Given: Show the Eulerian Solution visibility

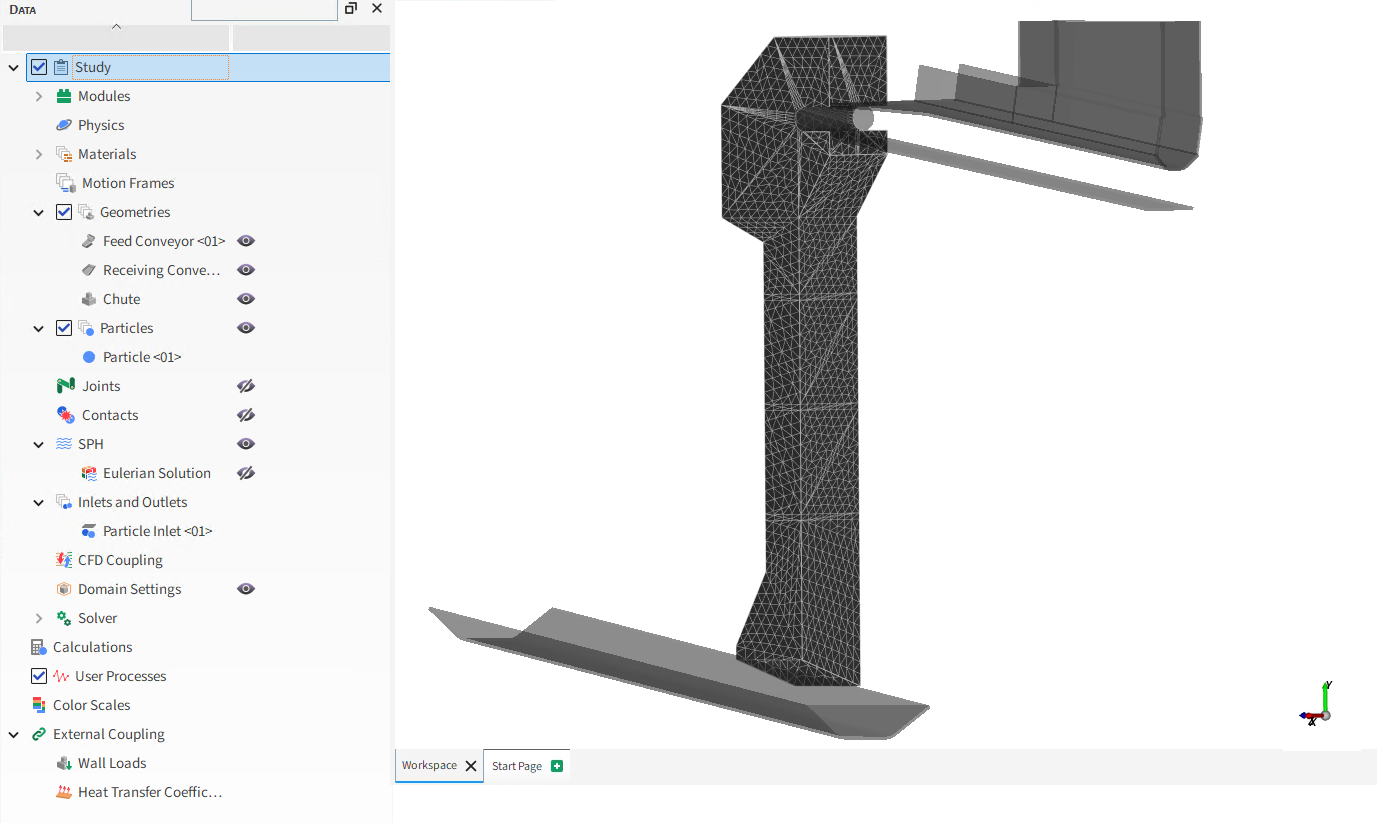Looking at the screenshot, I should [x=246, y=473].
